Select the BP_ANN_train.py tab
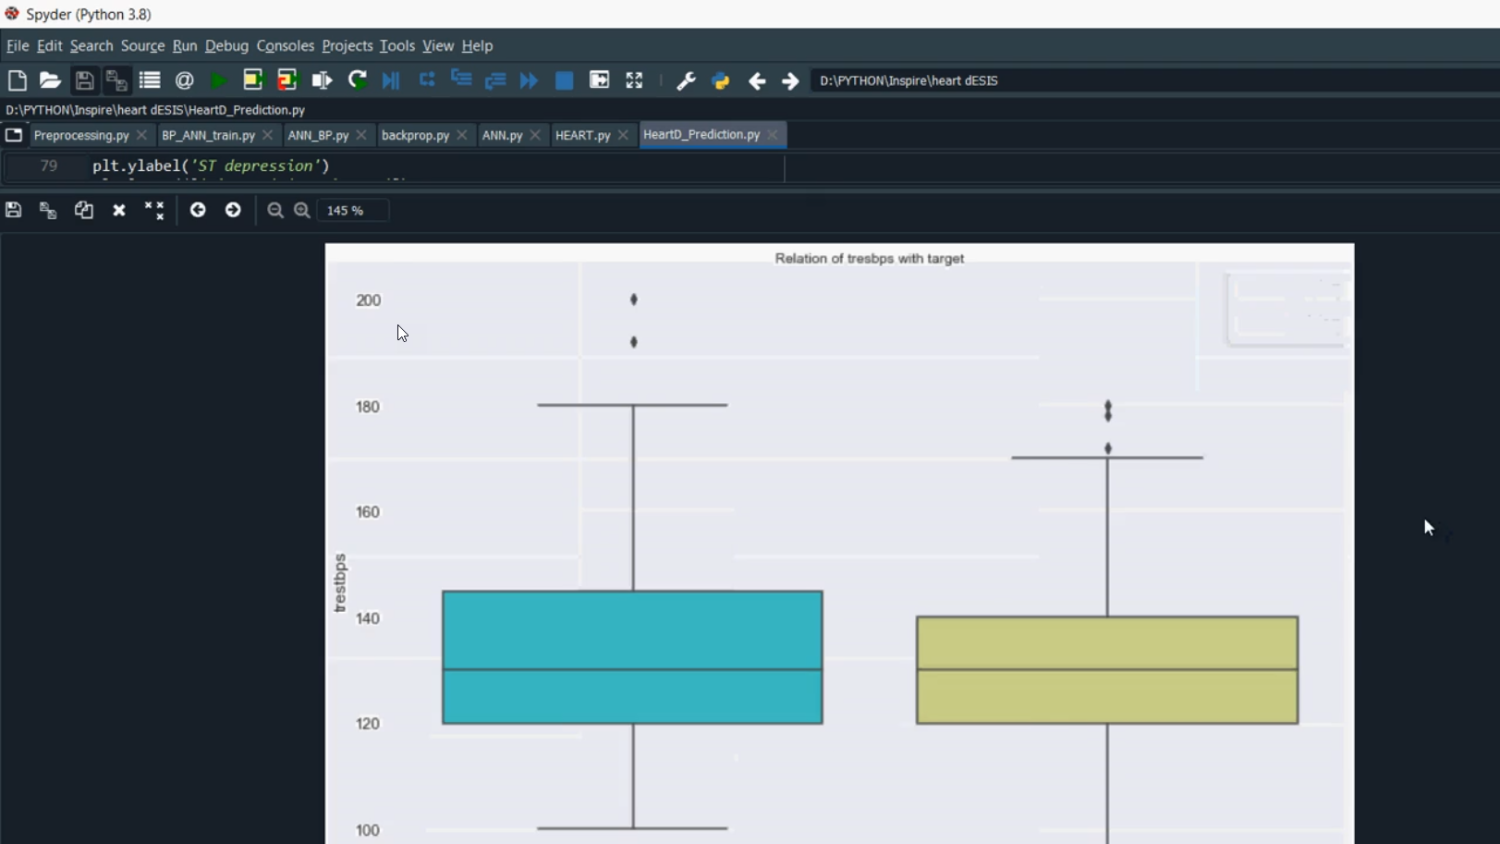This screenshot has height=844, width=1500. point(208,135)
